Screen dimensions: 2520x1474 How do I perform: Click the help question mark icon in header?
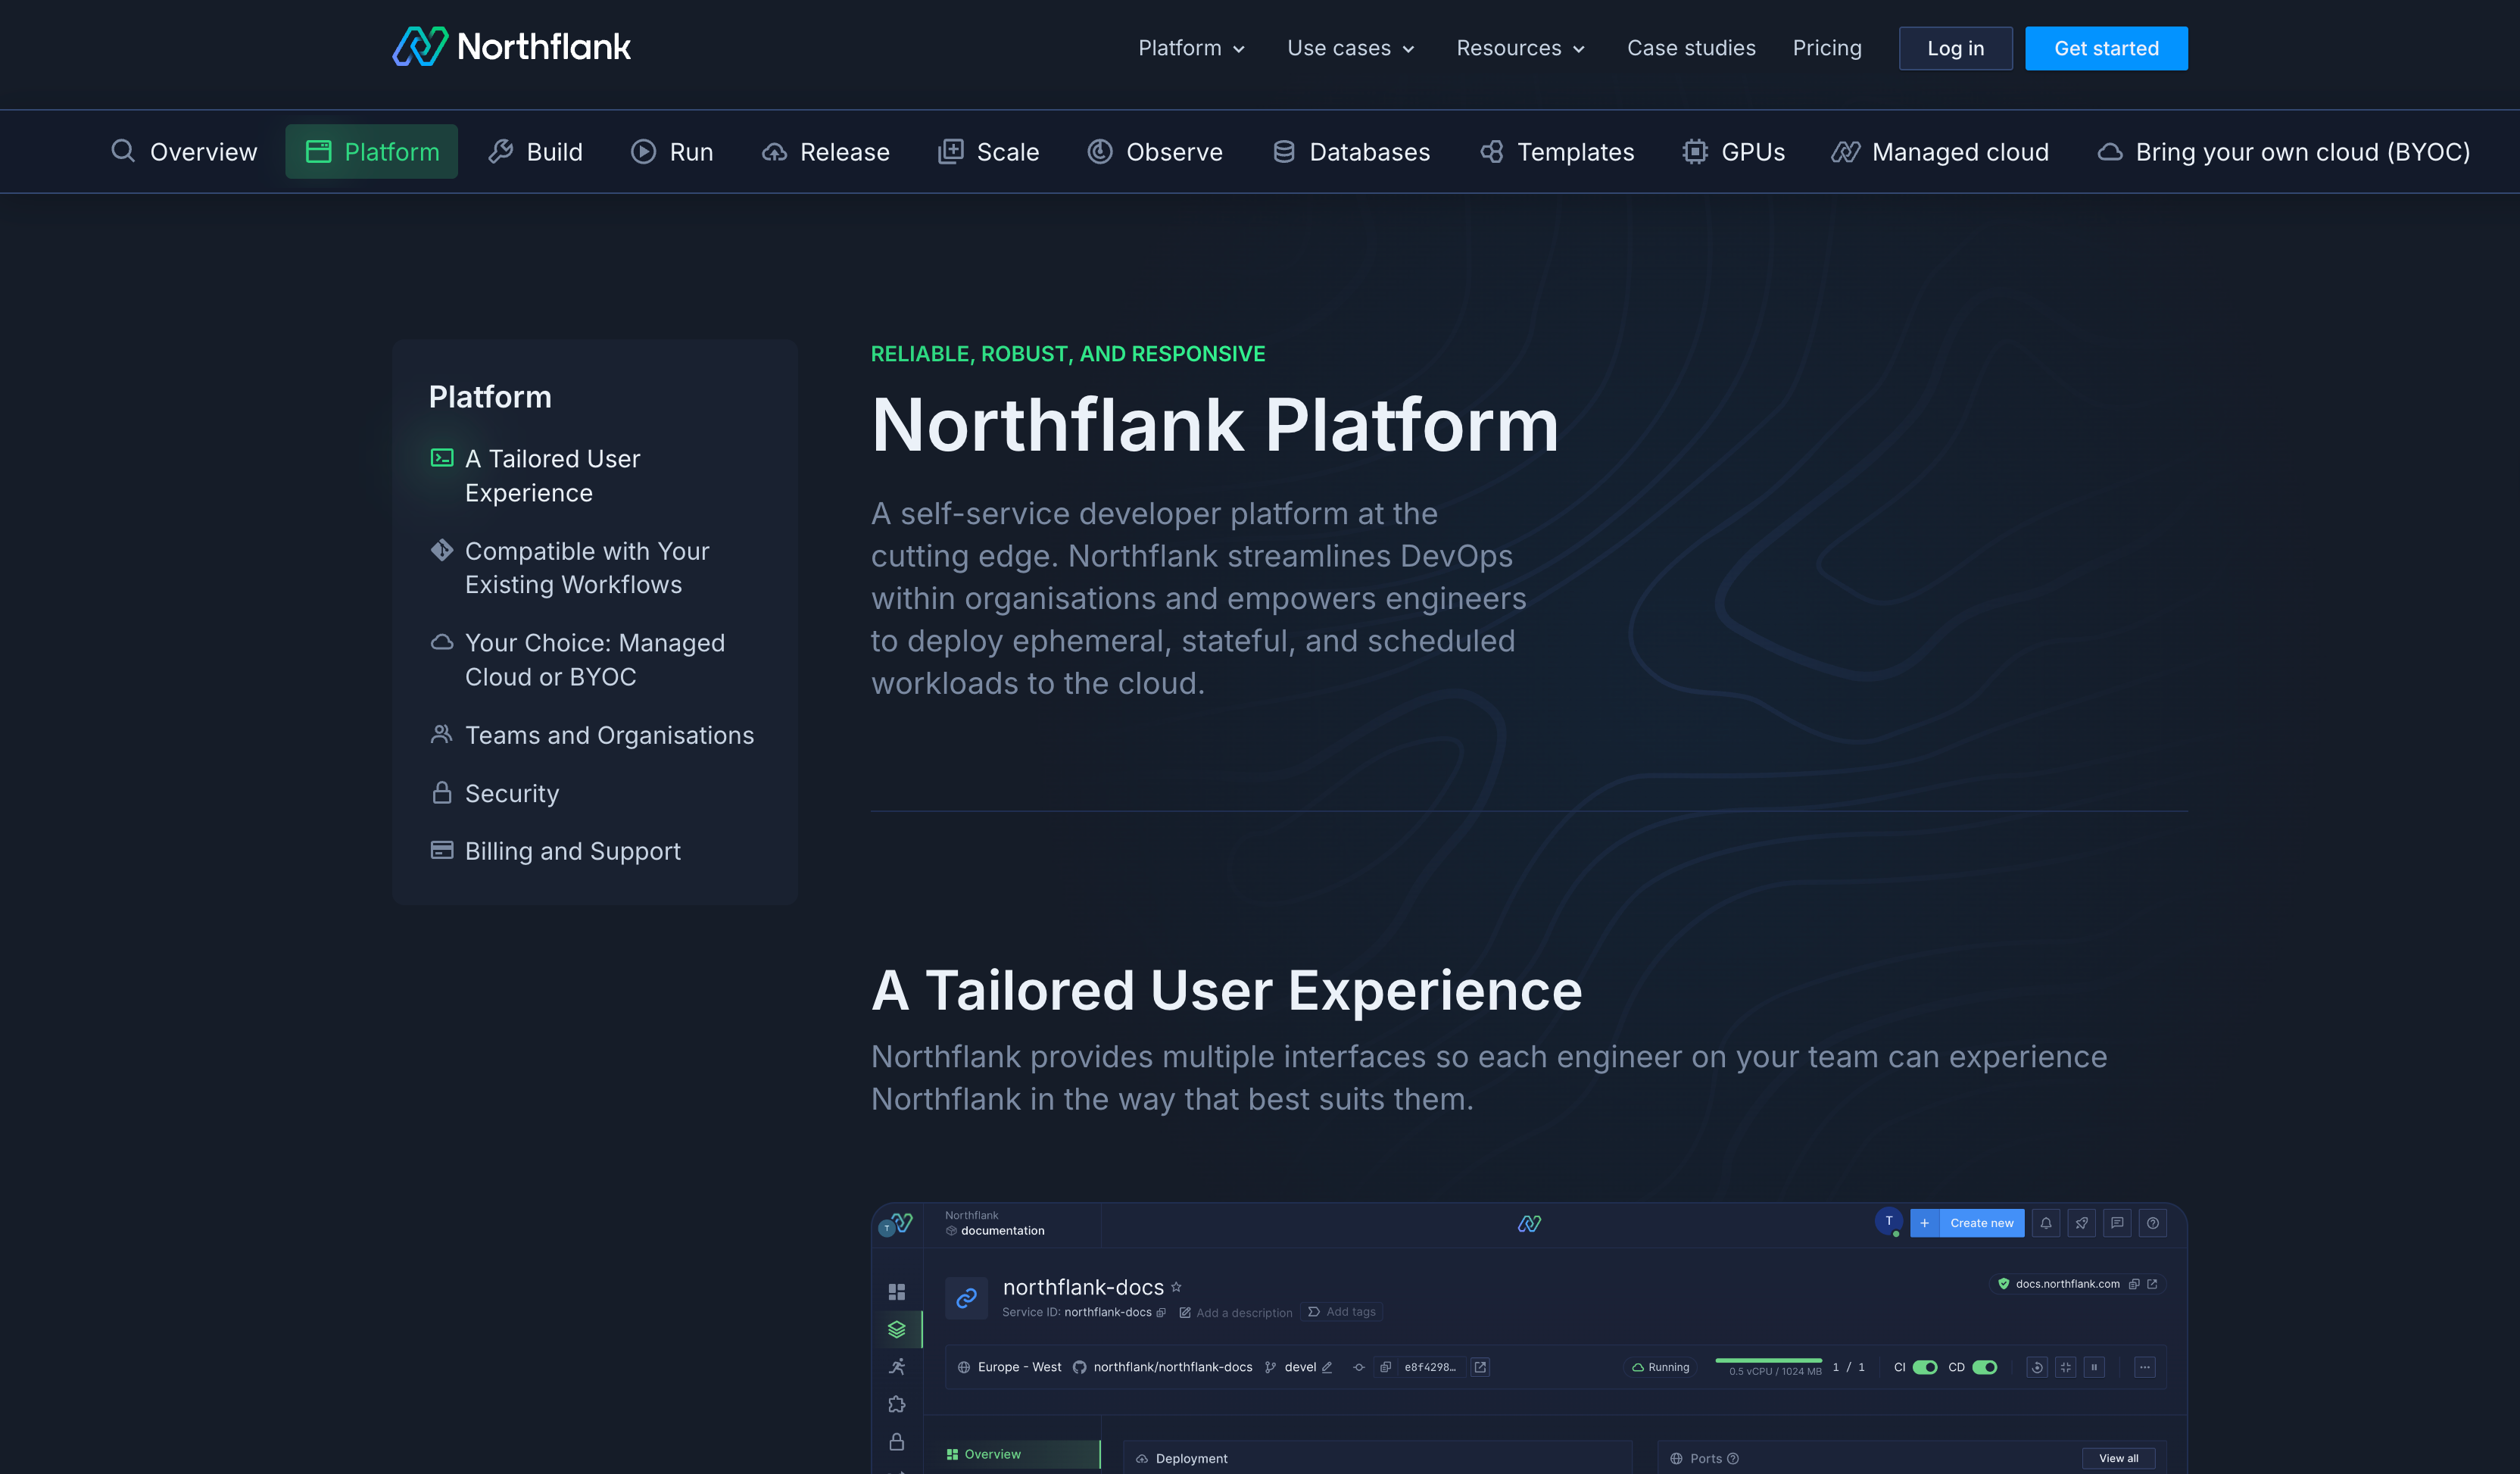2152,1223
